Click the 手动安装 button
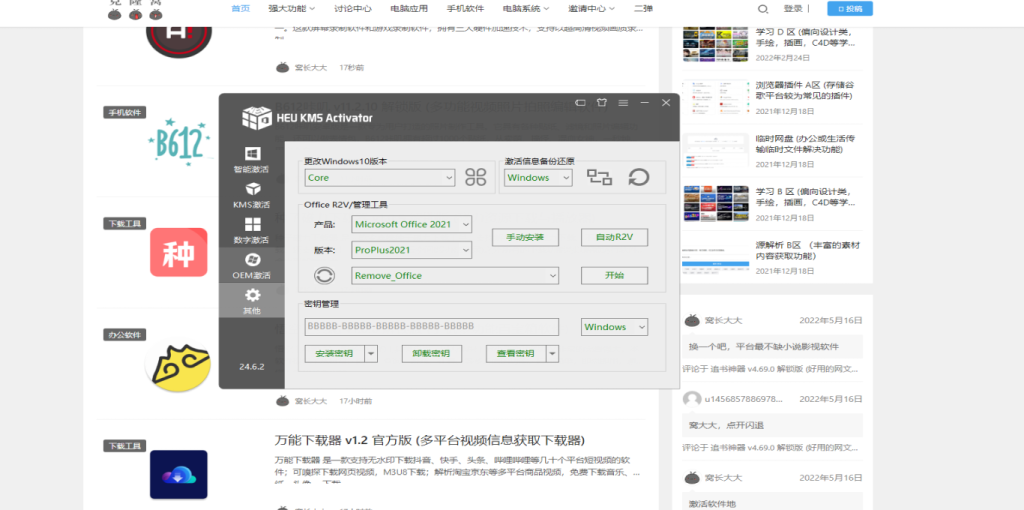 pyautogui.click(x=525, y=237)
